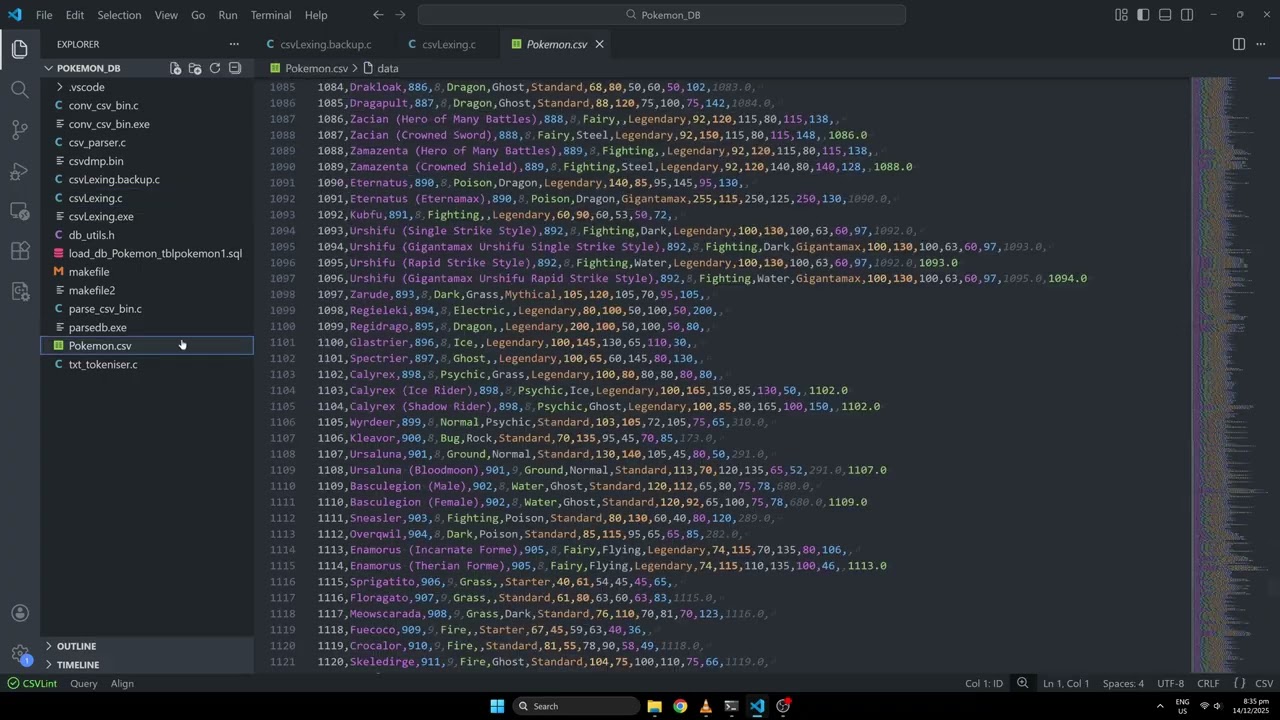Click the braces language icon in status bar
Viewport: 1280px width, 720px height.
click(x=1238, y=683)
